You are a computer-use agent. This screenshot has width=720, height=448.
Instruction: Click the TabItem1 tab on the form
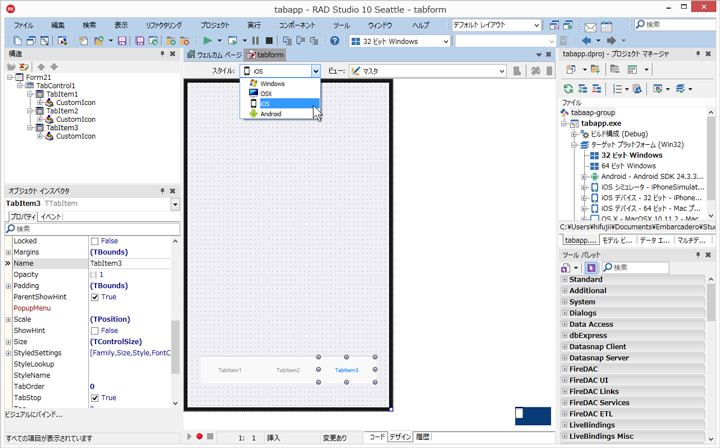[230, 370]
